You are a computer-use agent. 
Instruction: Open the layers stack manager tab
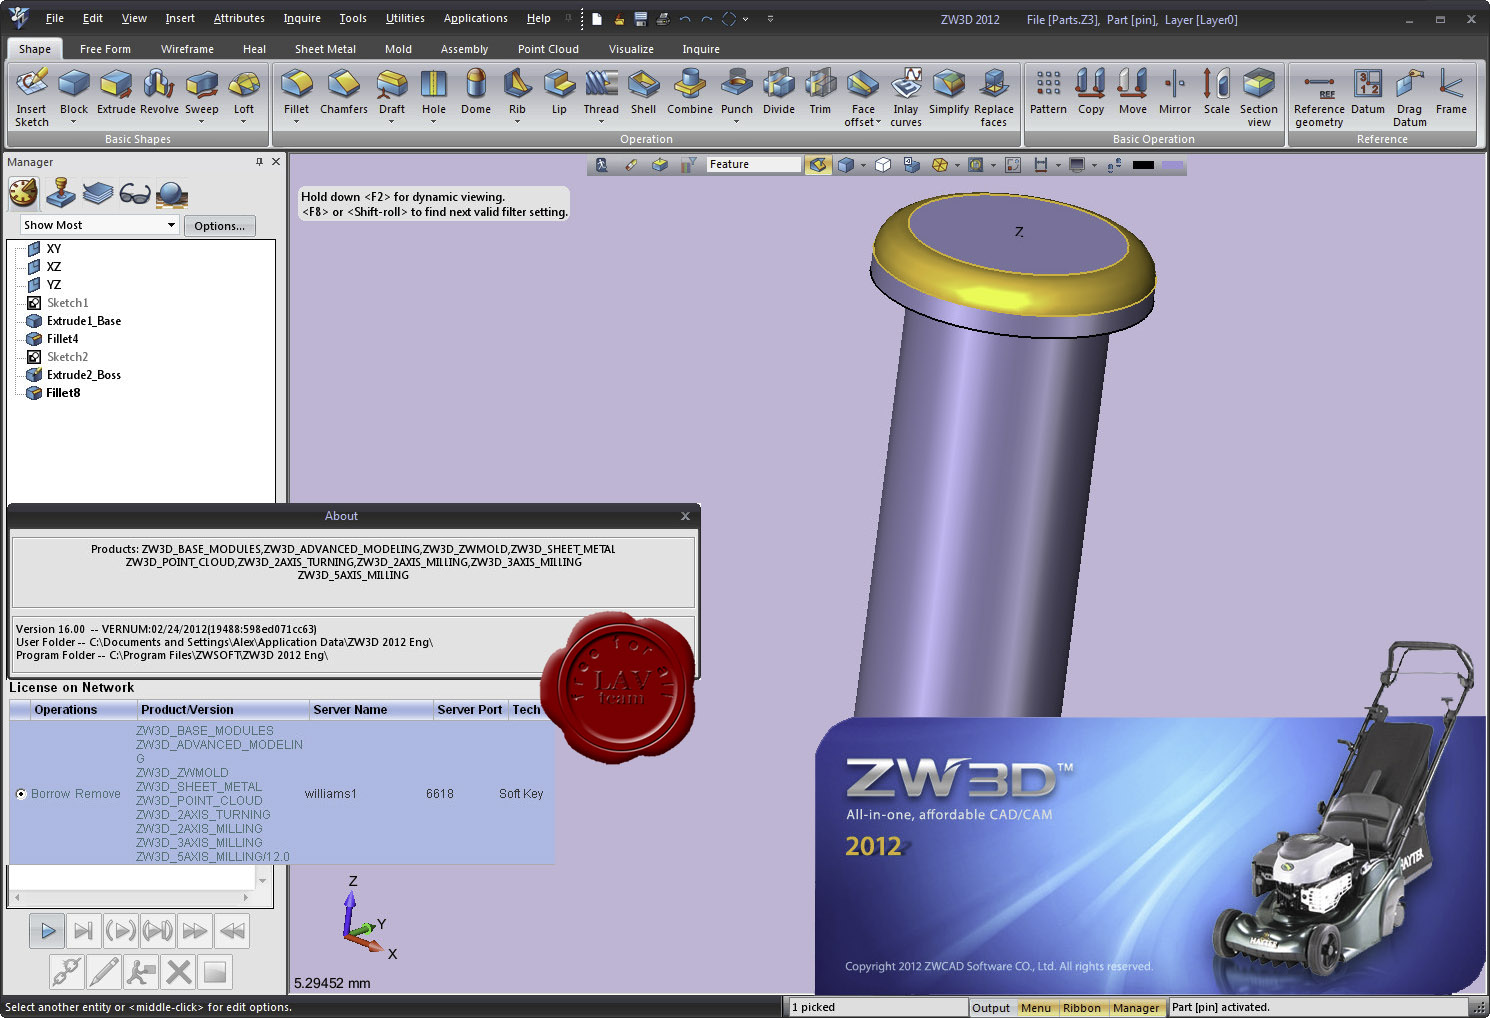tap(97, 193)
